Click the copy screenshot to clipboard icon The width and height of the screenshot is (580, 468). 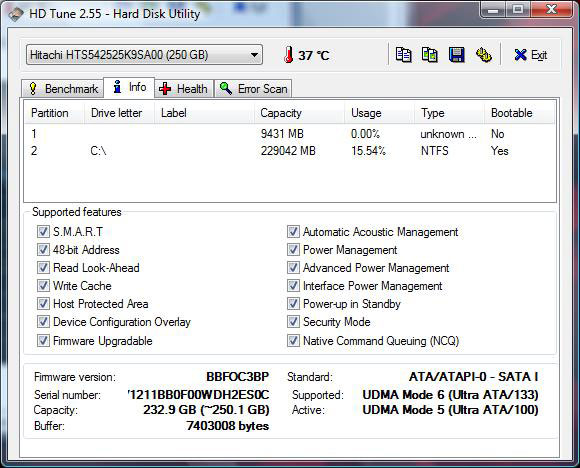(x=430, y=55)
